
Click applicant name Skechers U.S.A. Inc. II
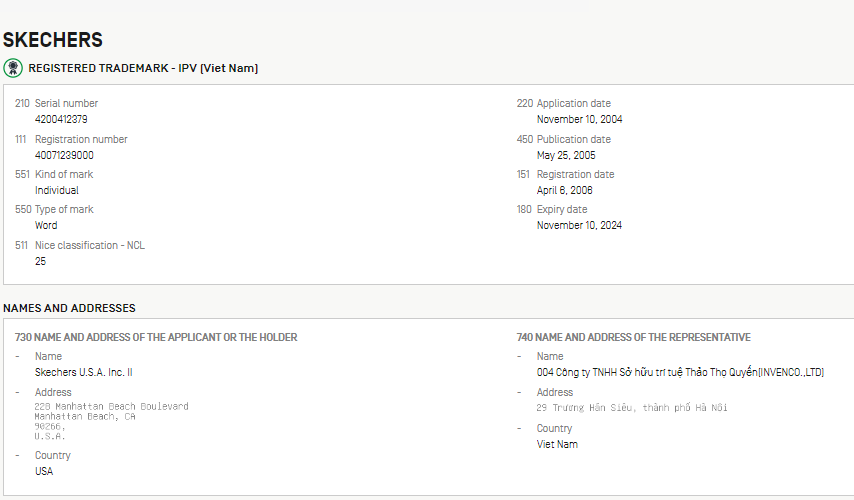click(84, 372)
